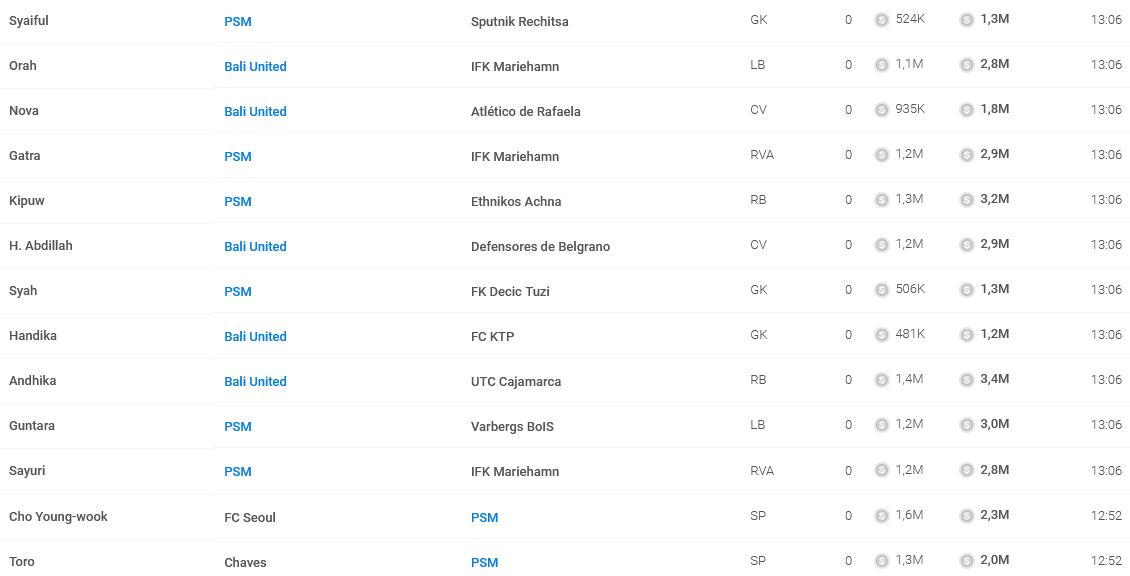Open PSM link in Gatra's row

coord(238,156)
